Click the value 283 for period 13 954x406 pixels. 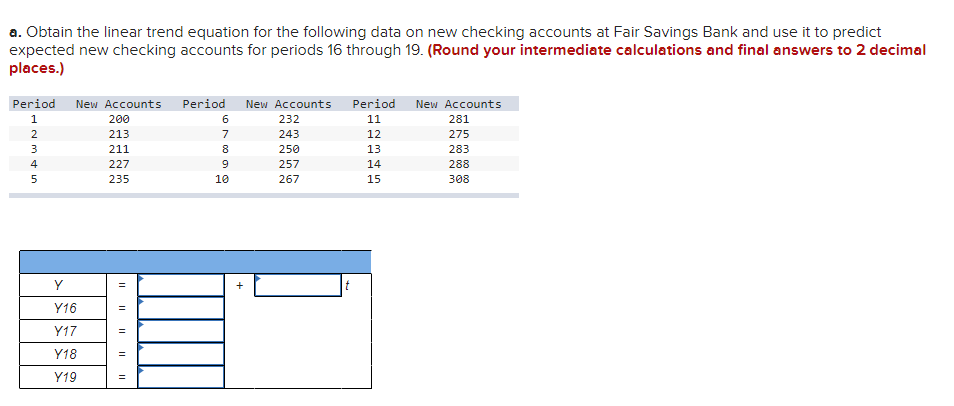click(x=459, y=149)
